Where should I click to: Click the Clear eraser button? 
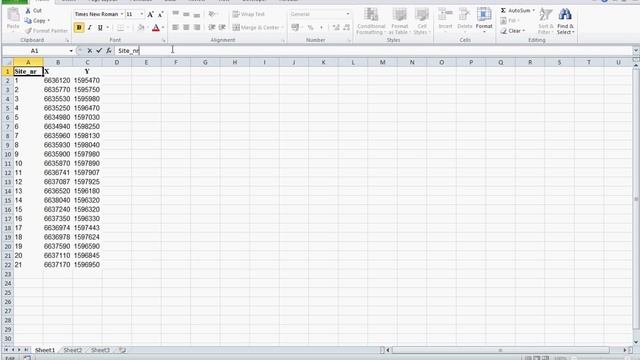coord(512,31)
